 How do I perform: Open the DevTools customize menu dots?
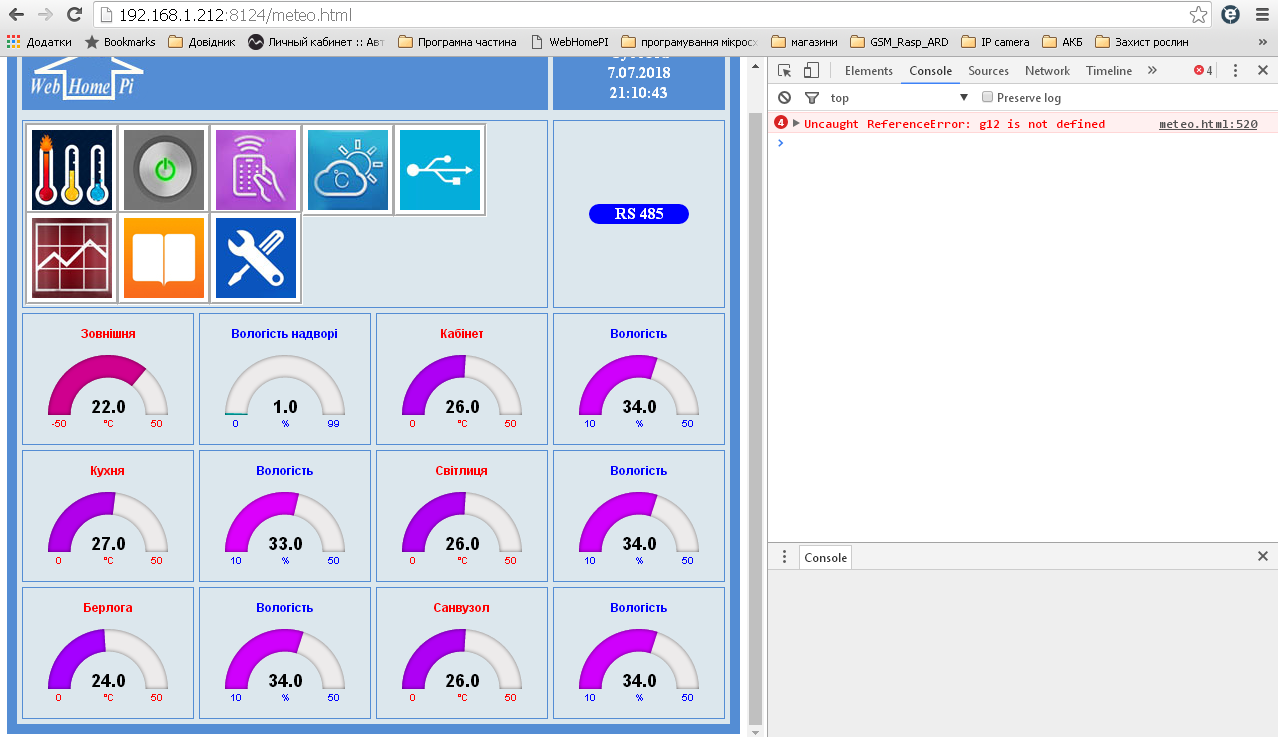pos(1236,71)
